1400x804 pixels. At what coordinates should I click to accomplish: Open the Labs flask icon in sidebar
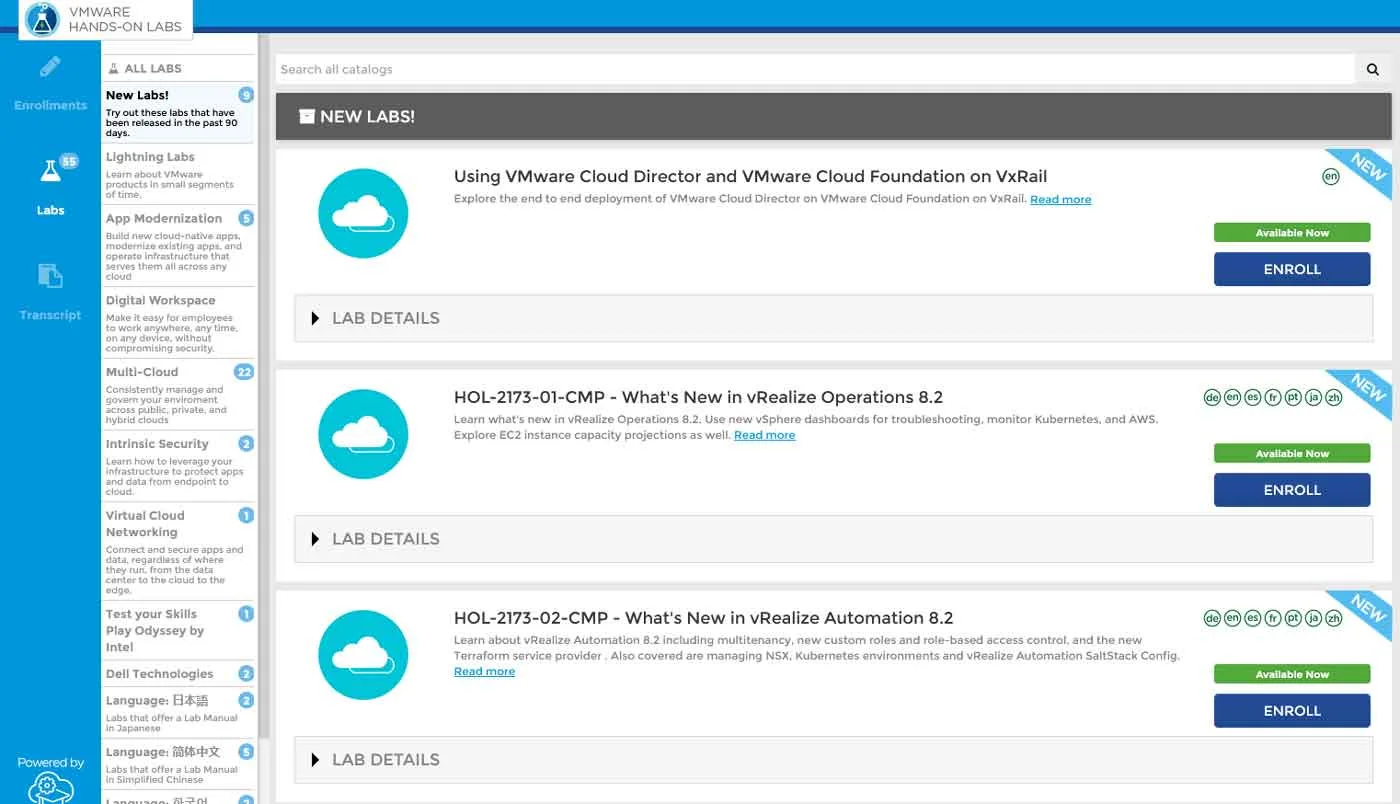point(50,171)
